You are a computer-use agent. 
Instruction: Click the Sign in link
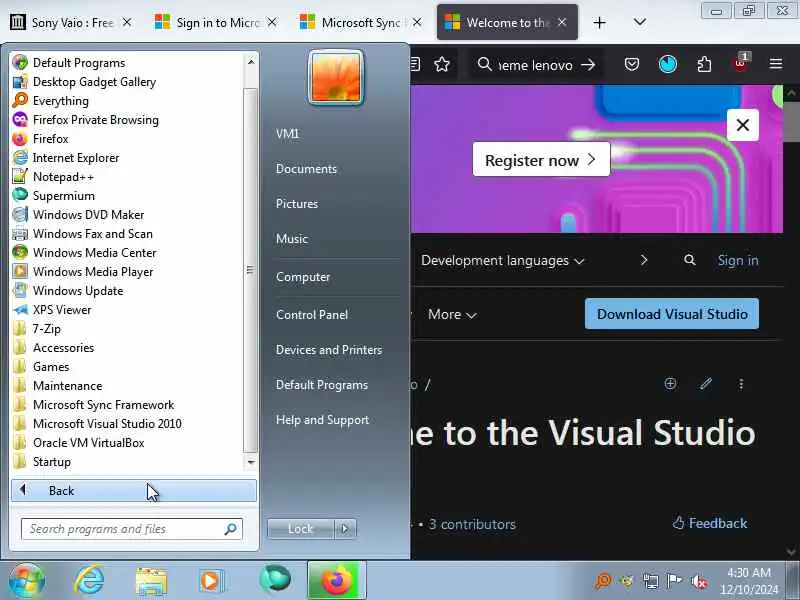[738, 260]
